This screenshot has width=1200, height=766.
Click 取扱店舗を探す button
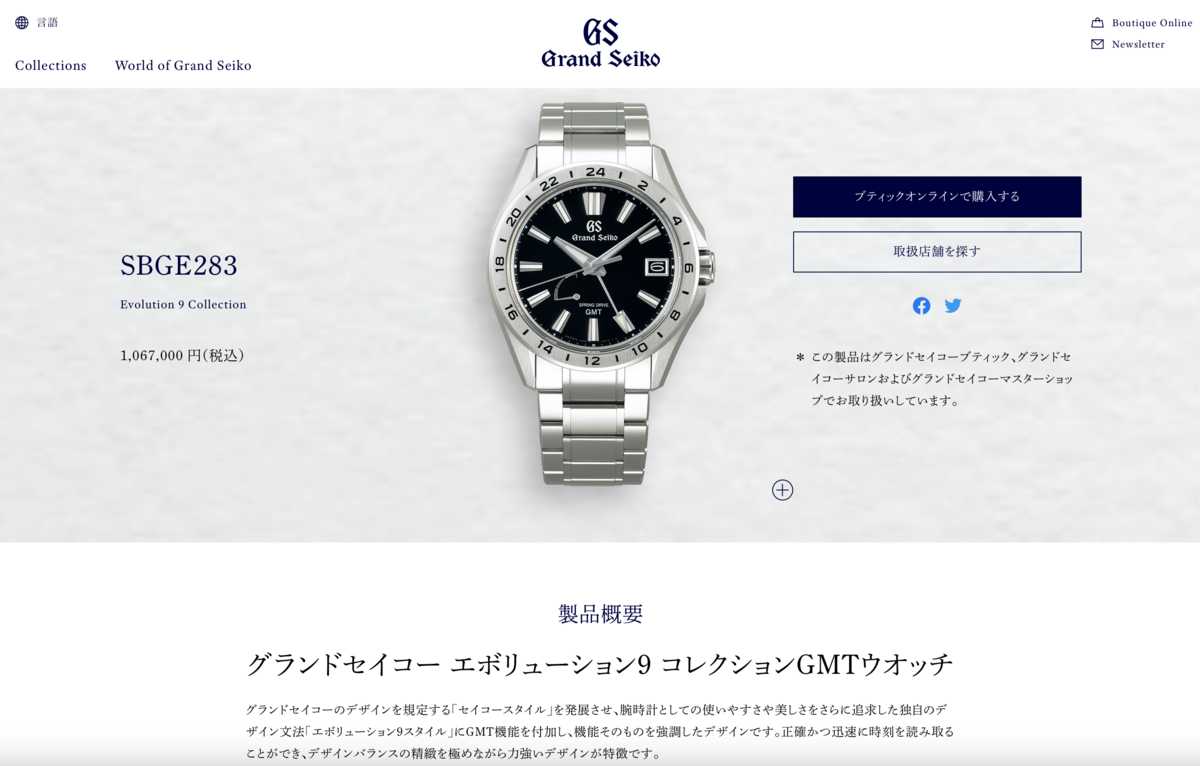pos(937,252)
